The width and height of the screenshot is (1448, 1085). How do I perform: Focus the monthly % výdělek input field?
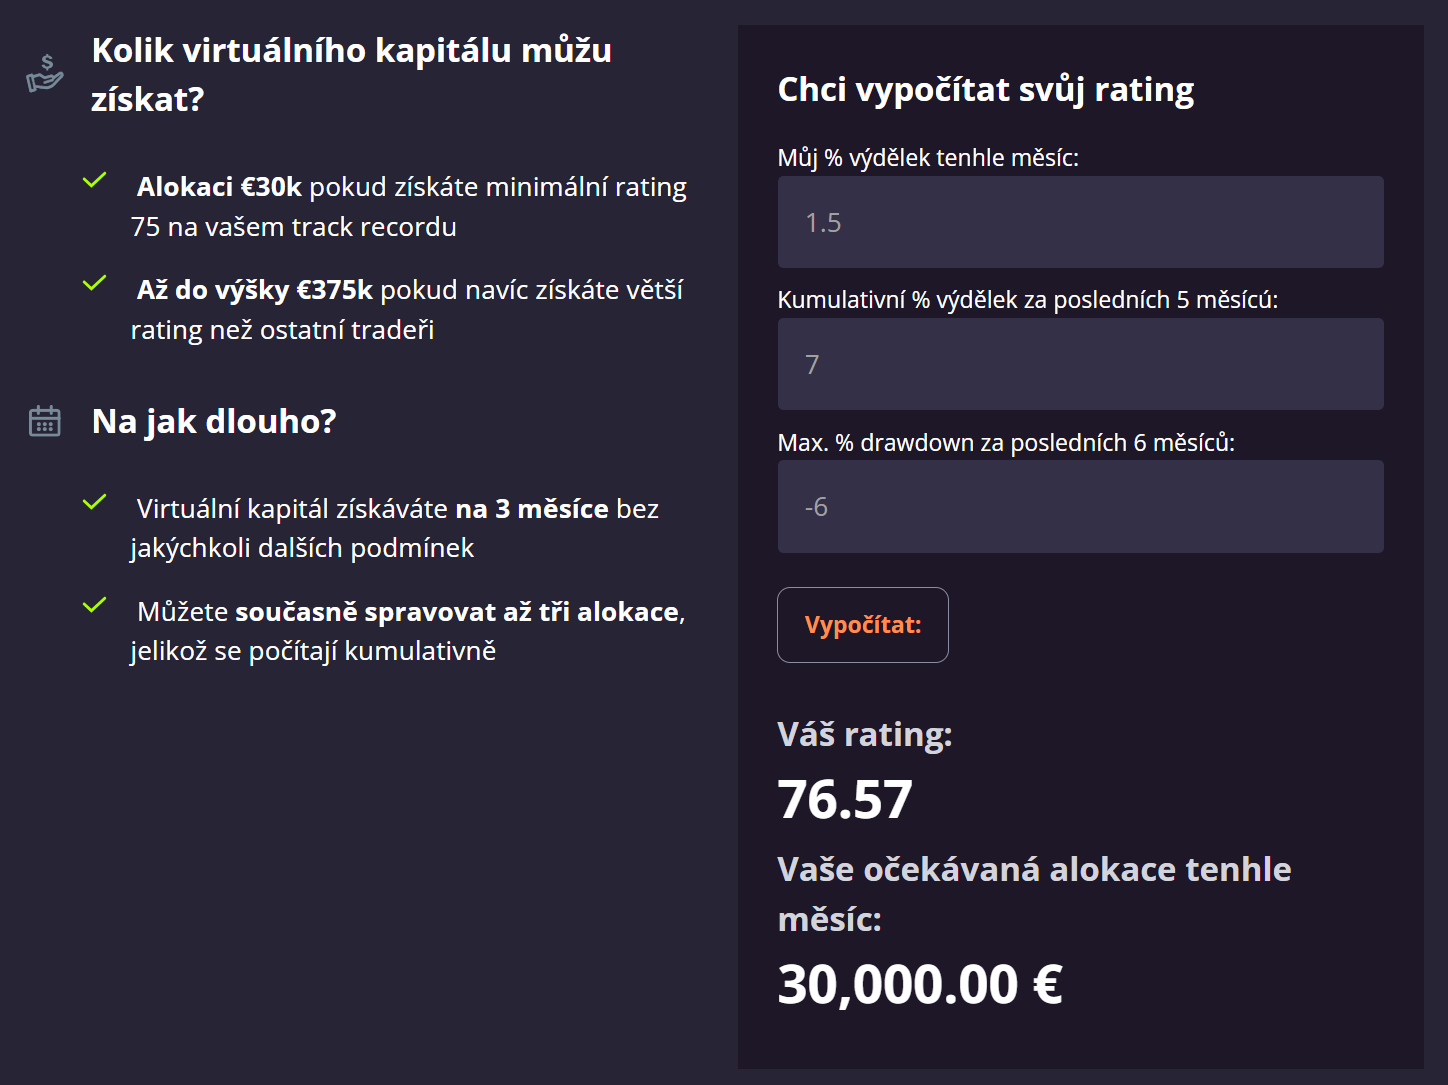point(1080,222)
